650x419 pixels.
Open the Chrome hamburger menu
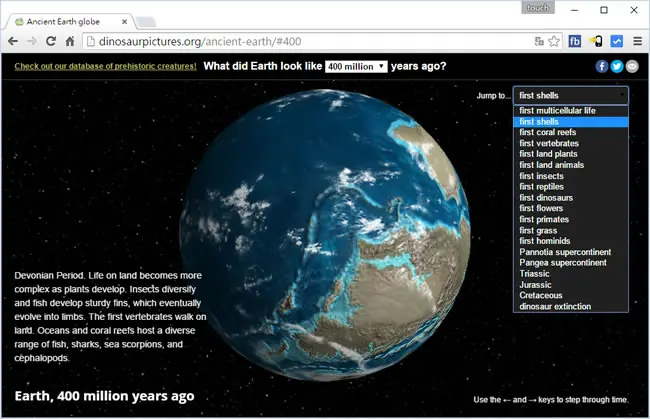[x=638, y=41]
